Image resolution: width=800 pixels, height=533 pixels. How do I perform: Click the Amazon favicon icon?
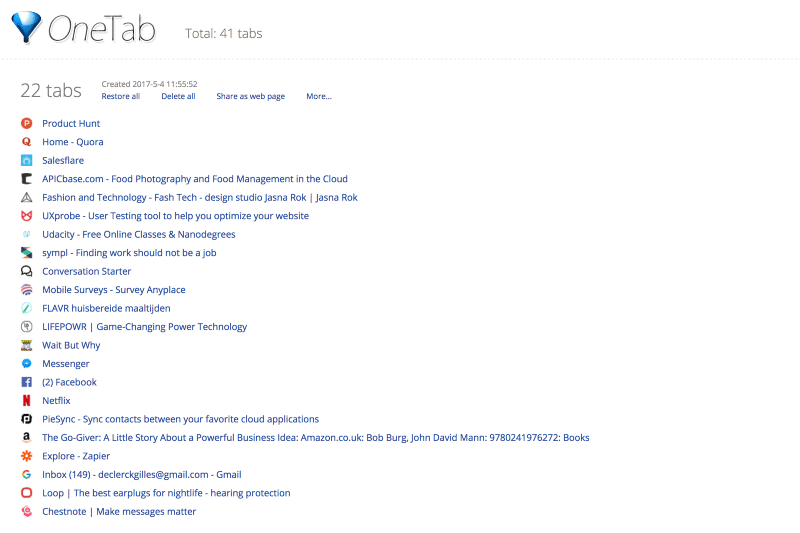[x=27, y=438]
